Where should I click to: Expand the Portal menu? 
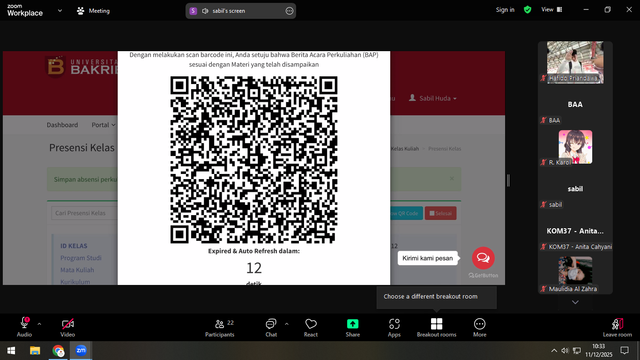pyautogui.click(x=103, y=125)
